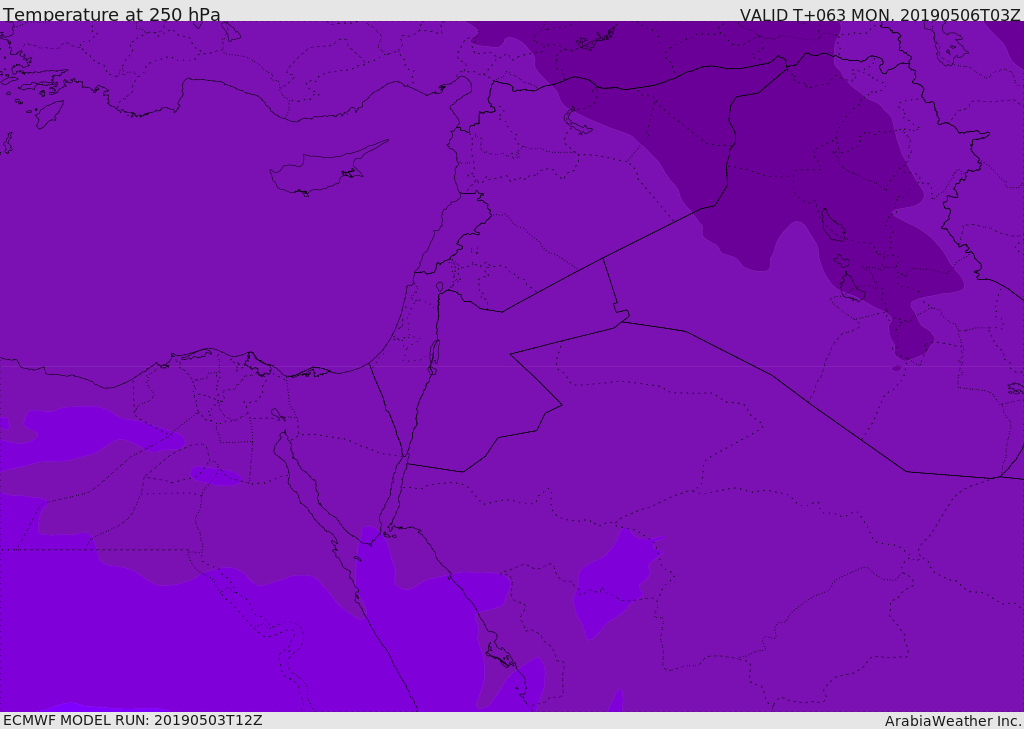Click the large lake in dark purple zone

830,225
